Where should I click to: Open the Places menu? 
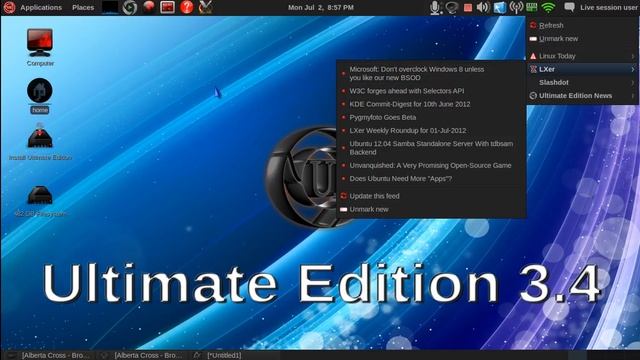(x=83, y=7)
